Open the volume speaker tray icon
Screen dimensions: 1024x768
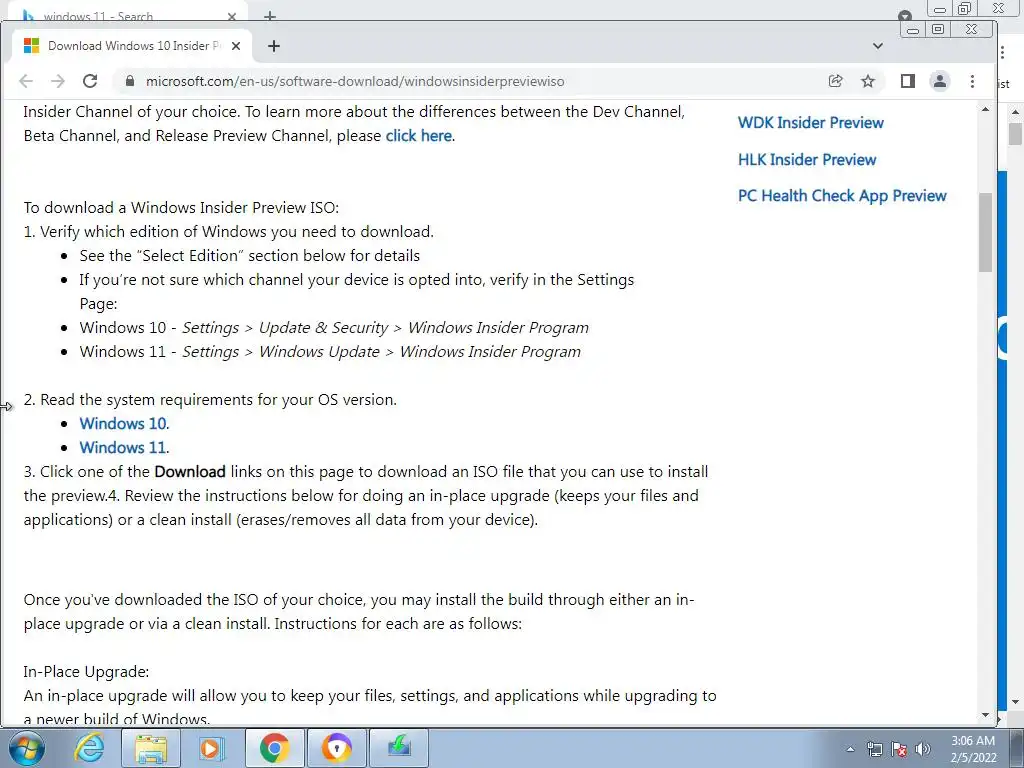pos(923,749)
